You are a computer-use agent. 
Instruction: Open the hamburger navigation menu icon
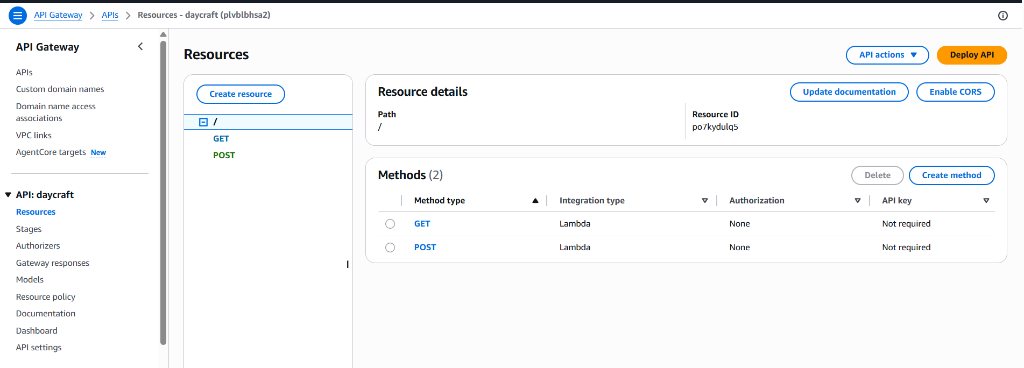(x=17, y=15)
